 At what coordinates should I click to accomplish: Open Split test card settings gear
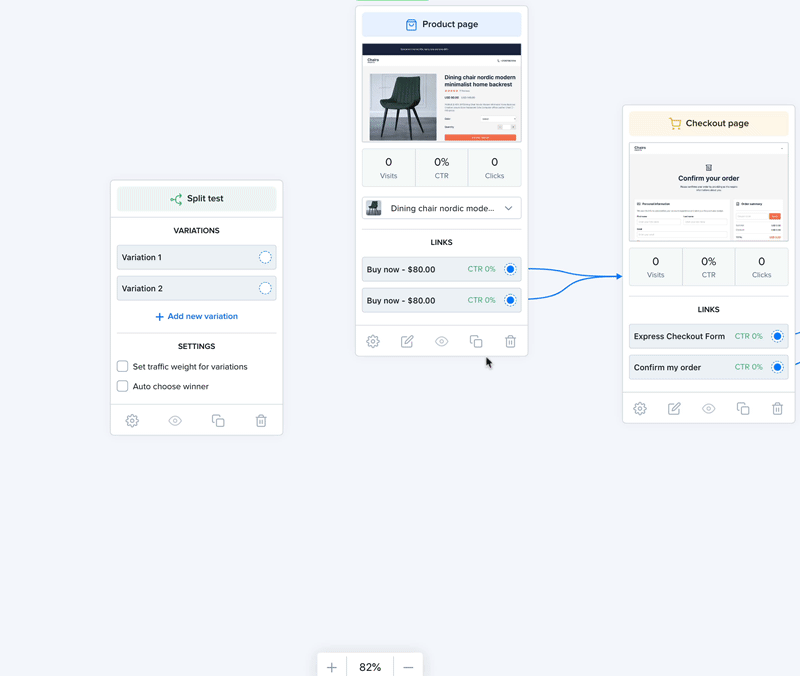point(132,420)
